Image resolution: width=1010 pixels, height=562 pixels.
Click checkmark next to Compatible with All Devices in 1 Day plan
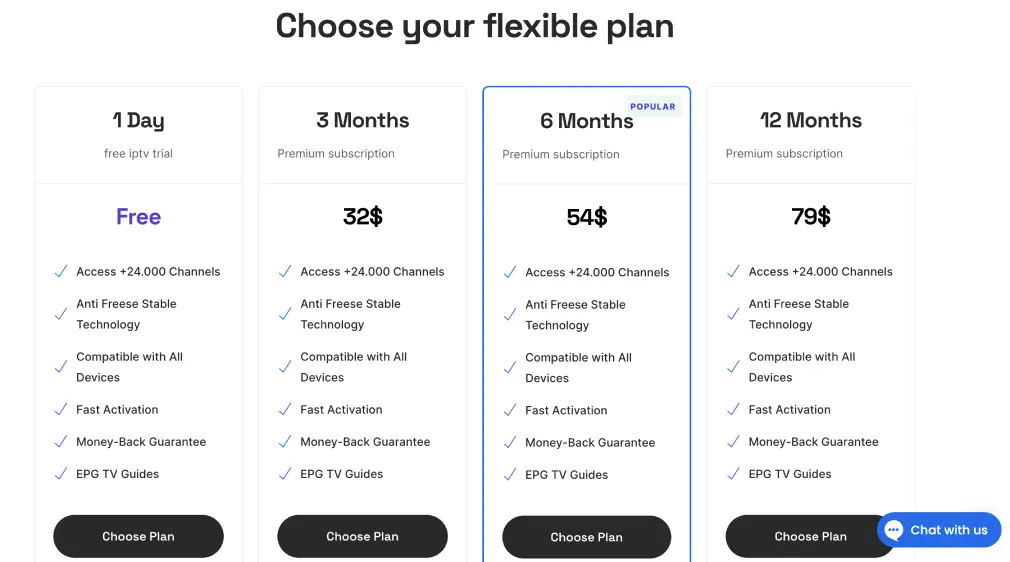click(61, 367)
